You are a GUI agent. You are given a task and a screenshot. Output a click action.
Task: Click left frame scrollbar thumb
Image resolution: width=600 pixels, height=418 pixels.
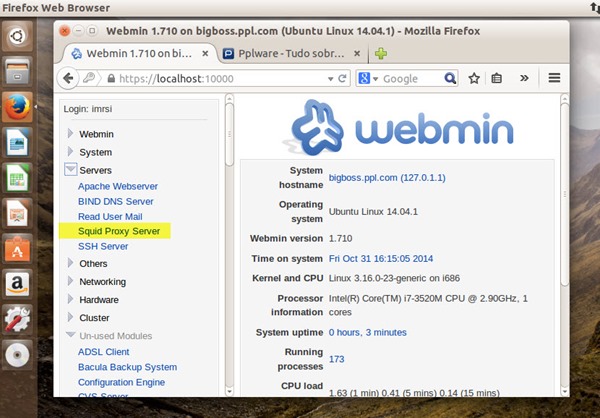pos(229,135)
